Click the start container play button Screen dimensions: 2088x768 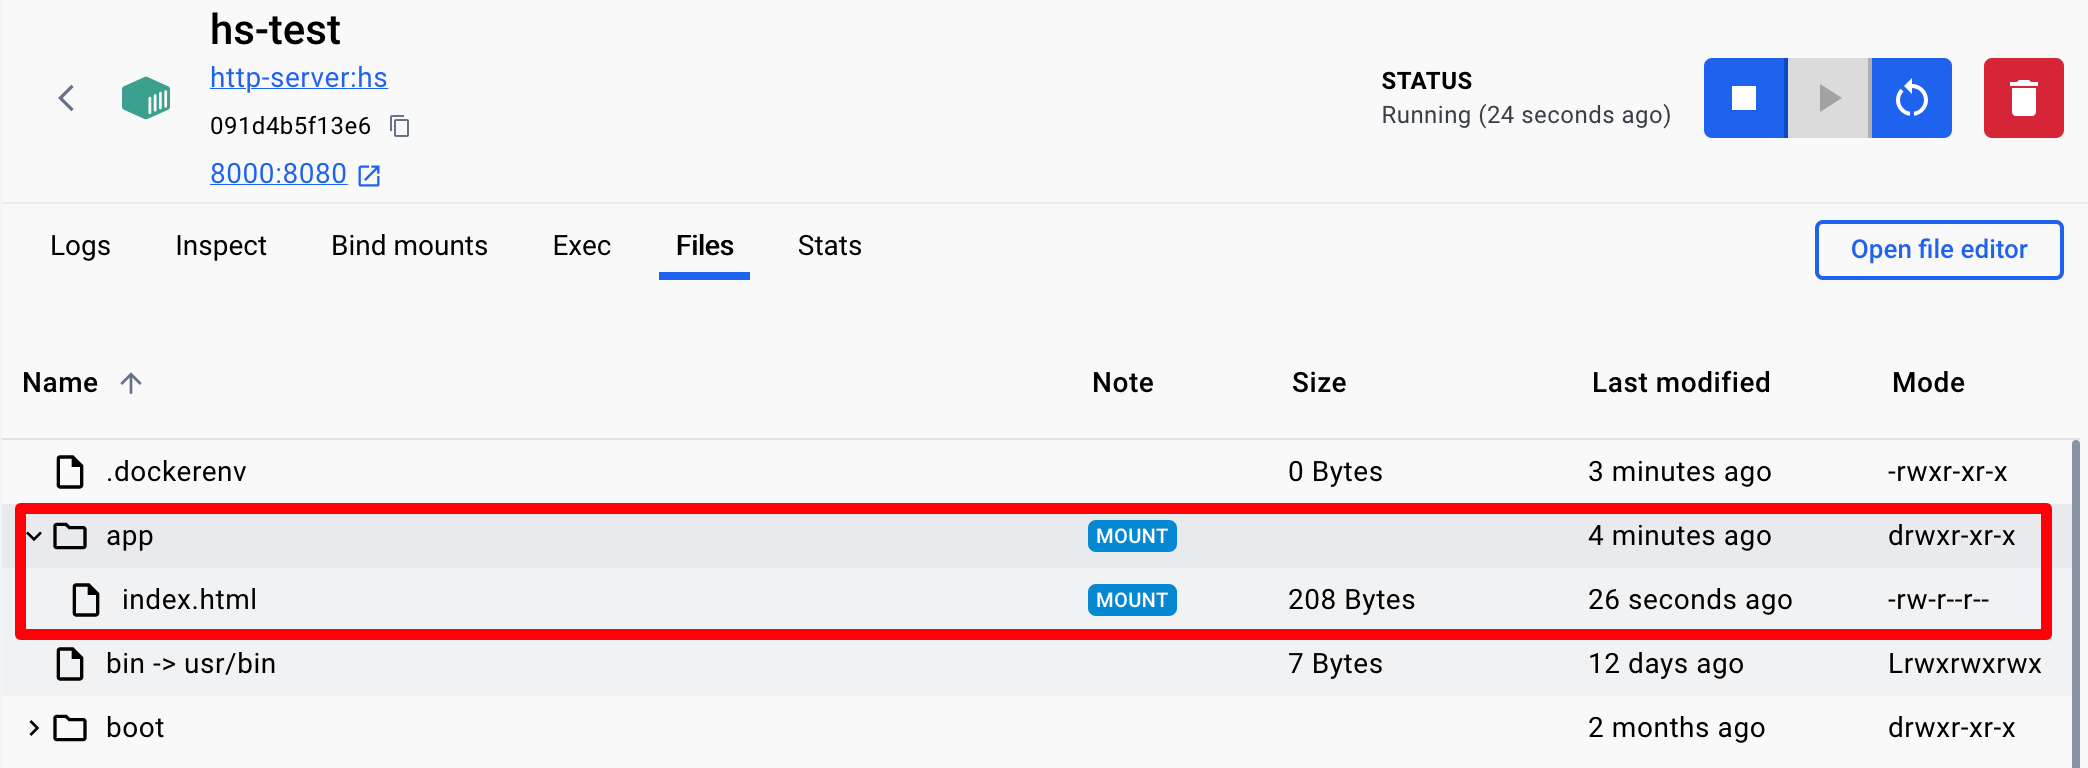[1829, 98]
